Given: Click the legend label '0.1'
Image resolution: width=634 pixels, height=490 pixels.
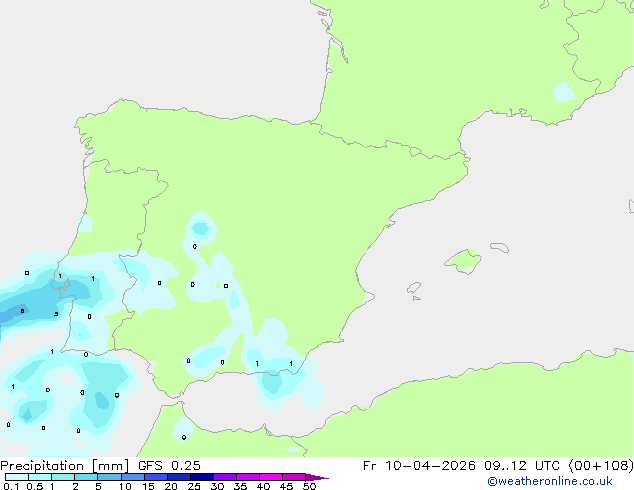Looking at the screenshot, I should 11,486.
